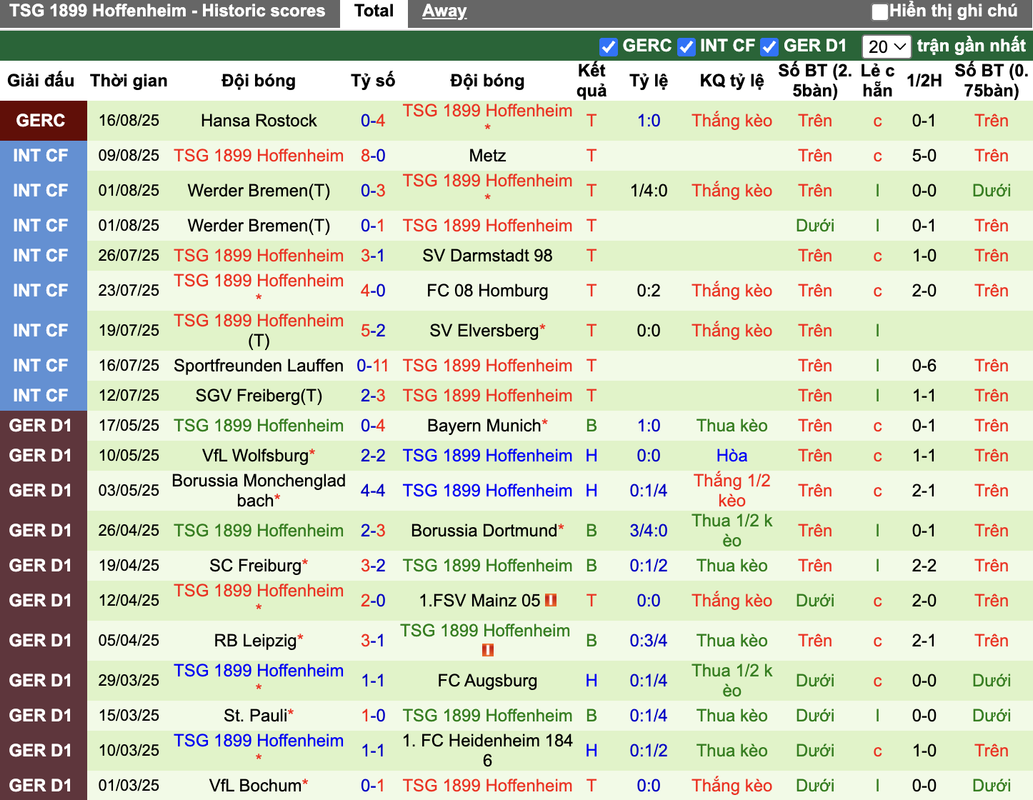Click the date 29/03/25

point(128,681)
